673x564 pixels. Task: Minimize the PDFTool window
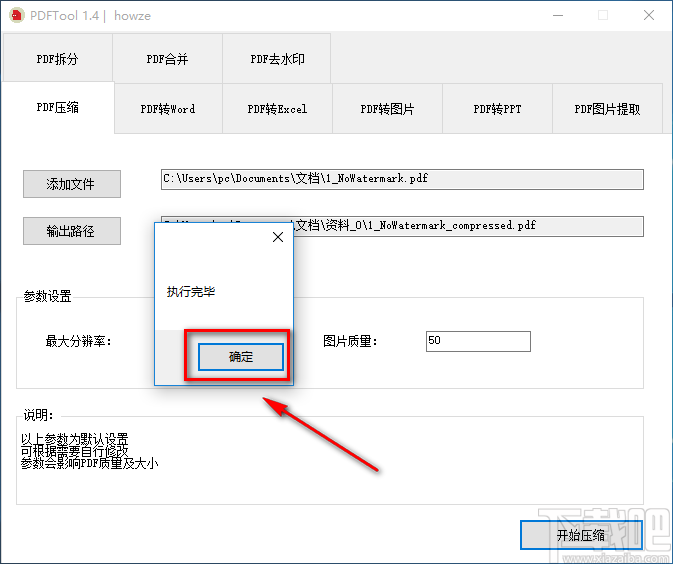558,16
